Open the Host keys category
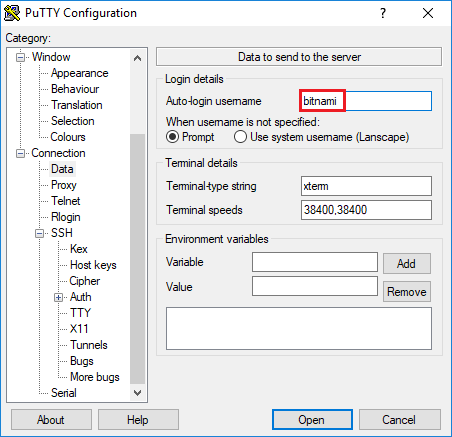 pos(93,265)
